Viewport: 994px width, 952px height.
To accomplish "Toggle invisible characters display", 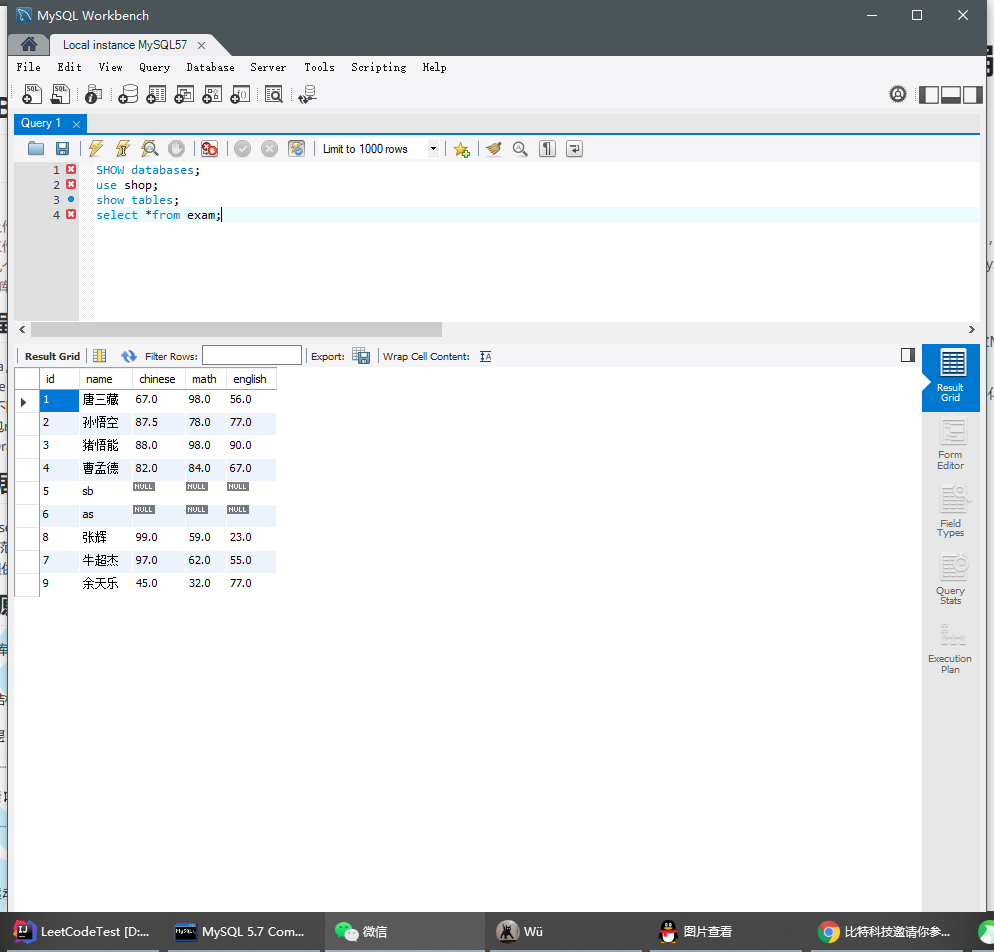I will (x=547, y=148).
